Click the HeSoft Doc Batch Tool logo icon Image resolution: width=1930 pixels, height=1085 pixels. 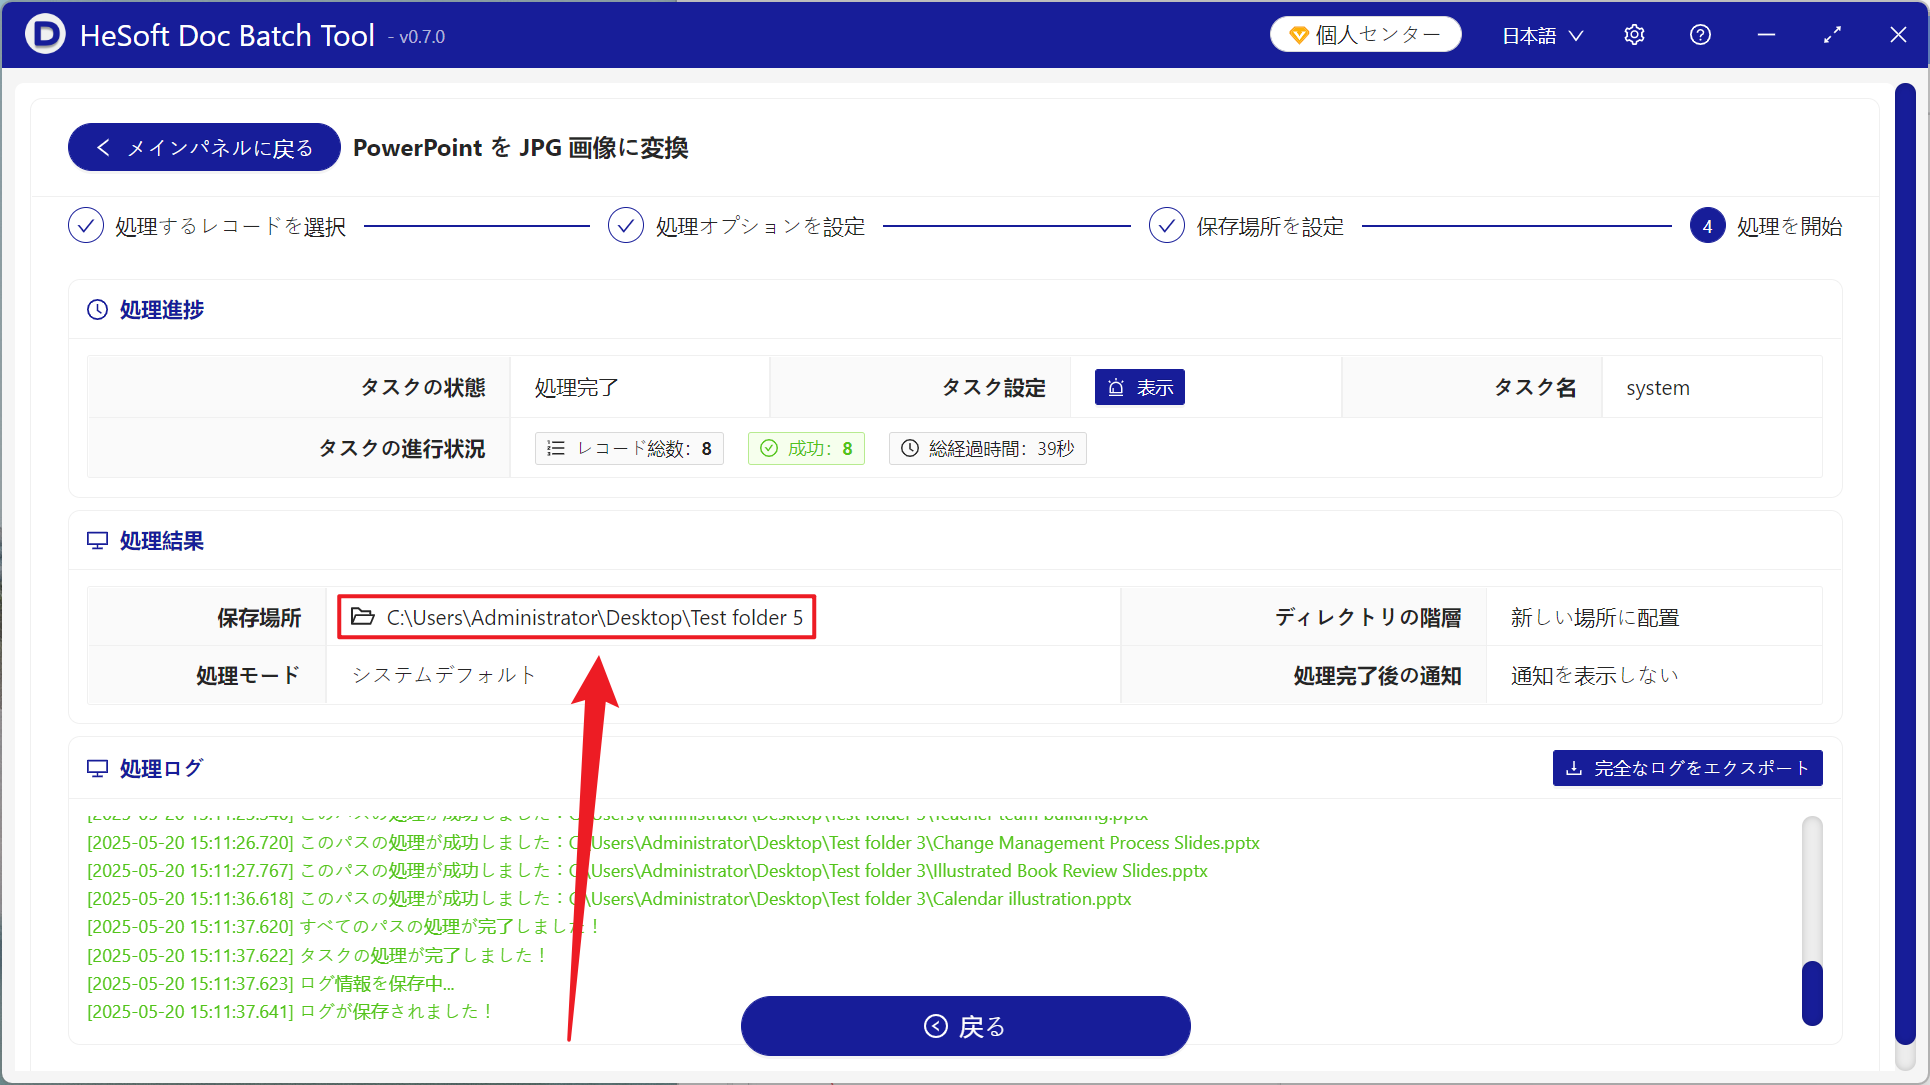click(x=44, y=34)
